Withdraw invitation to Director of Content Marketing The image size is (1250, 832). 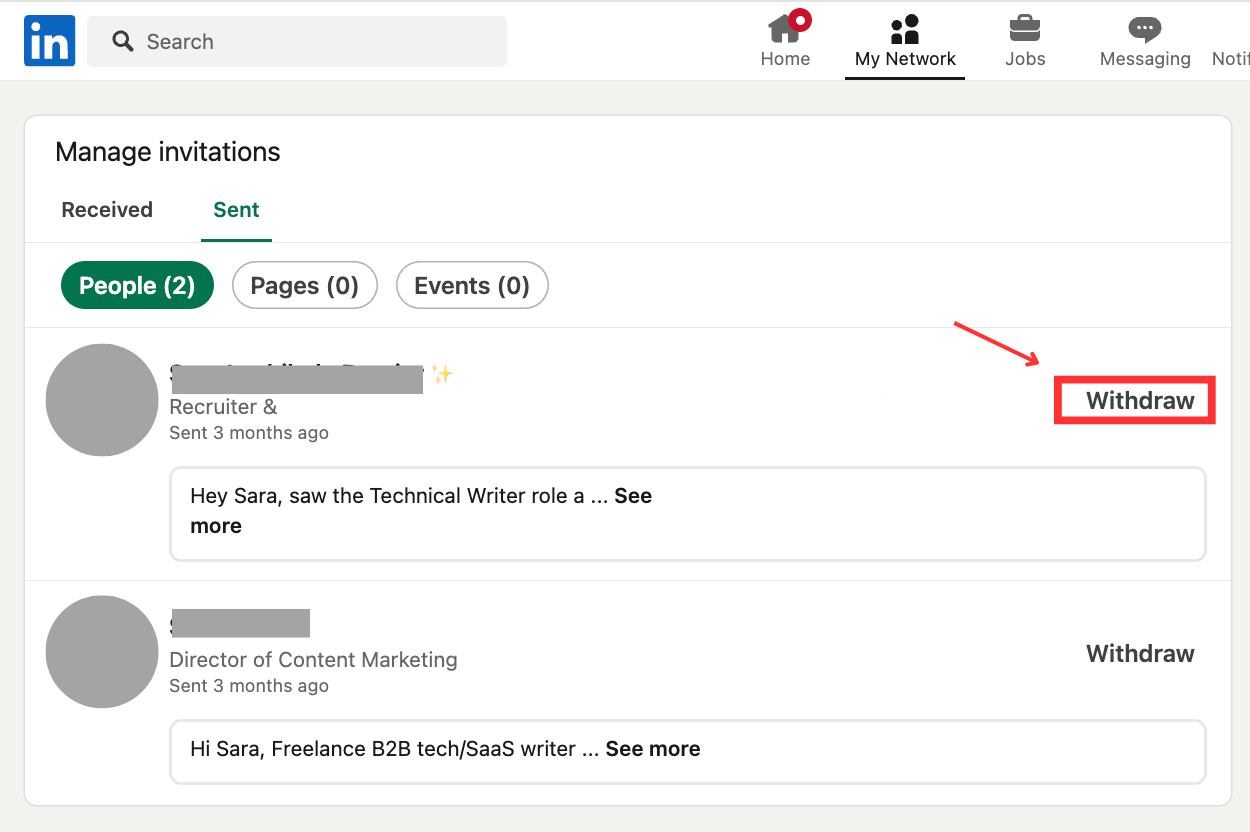point(1140,654)
